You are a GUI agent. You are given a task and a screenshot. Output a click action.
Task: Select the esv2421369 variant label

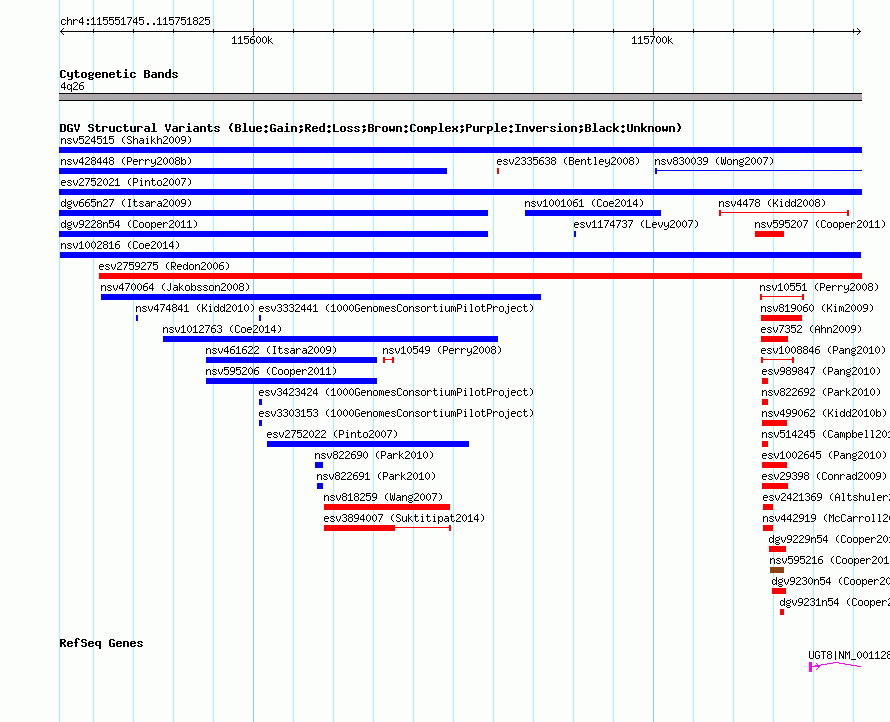pos(826,497)
